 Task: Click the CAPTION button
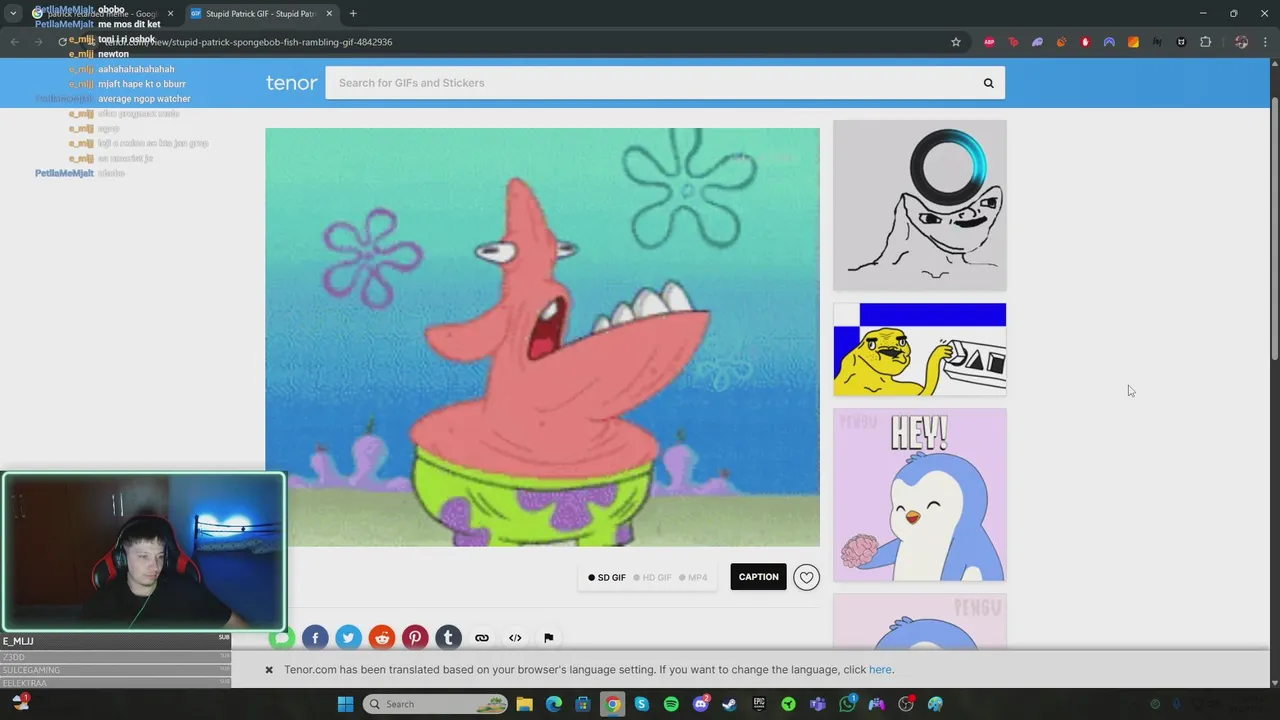click(x=758, y=577)
